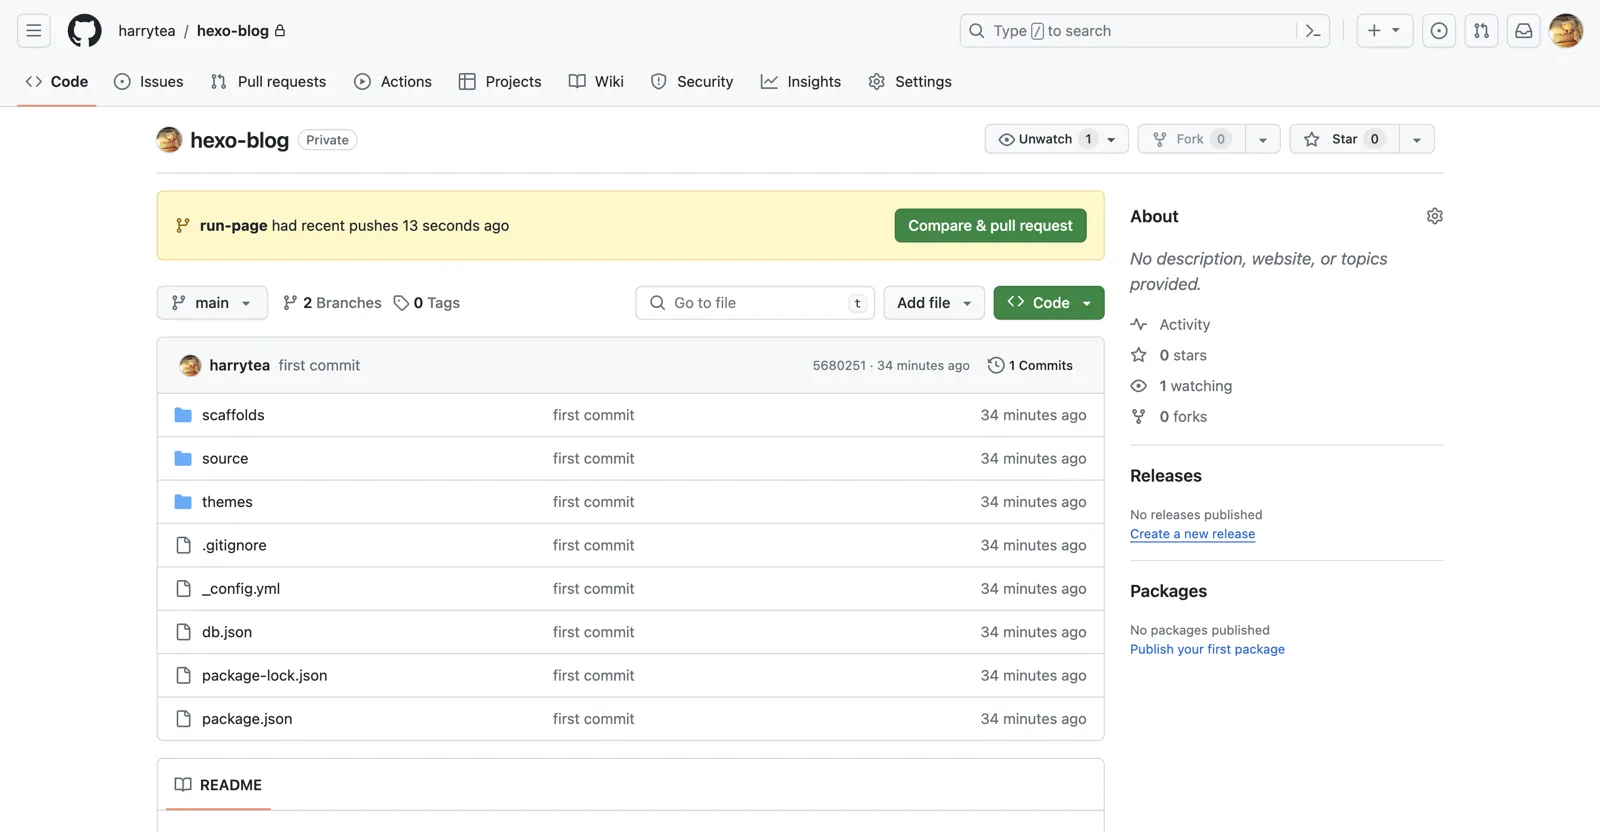Open the Insights tab
The width and height of the screenshot is (1600, 832).
click(x=800, y=82)
